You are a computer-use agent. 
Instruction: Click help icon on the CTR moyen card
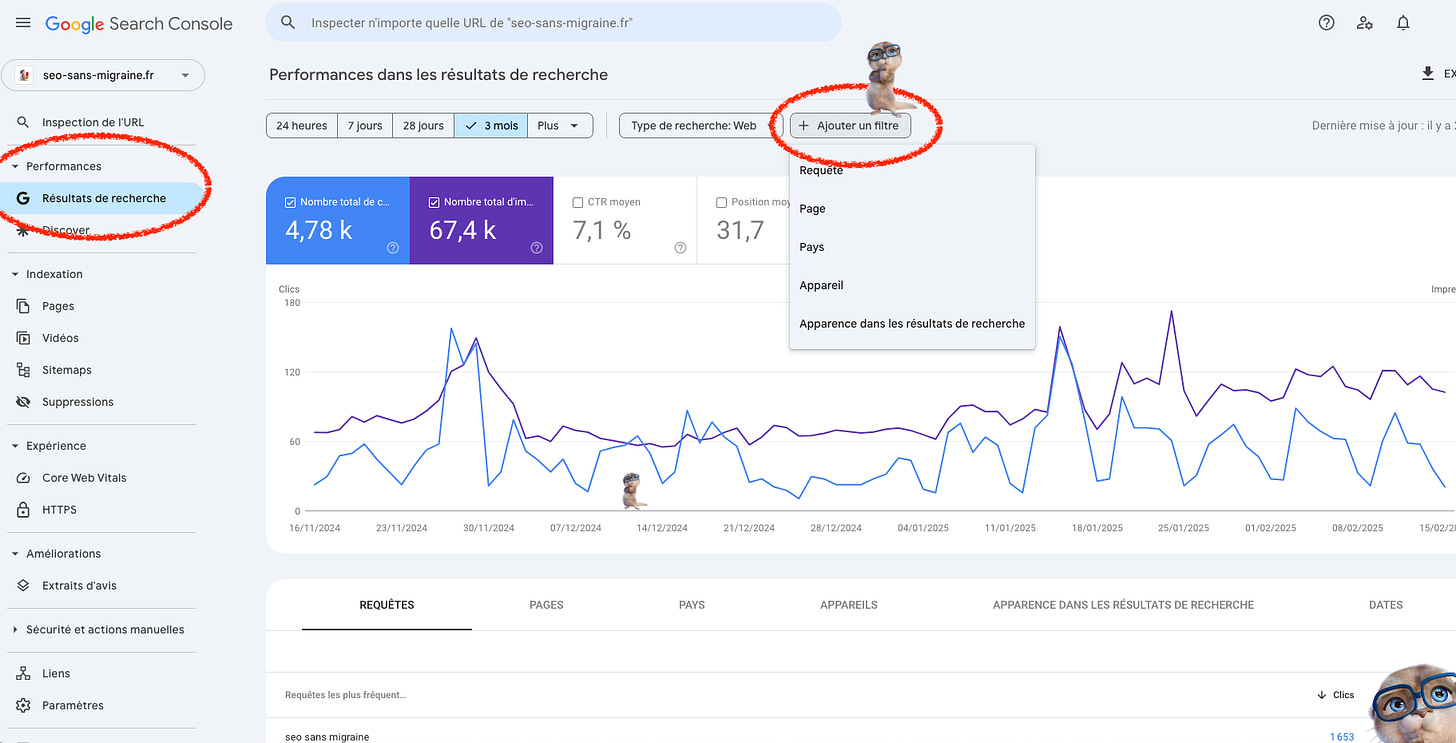pos(681,248)
